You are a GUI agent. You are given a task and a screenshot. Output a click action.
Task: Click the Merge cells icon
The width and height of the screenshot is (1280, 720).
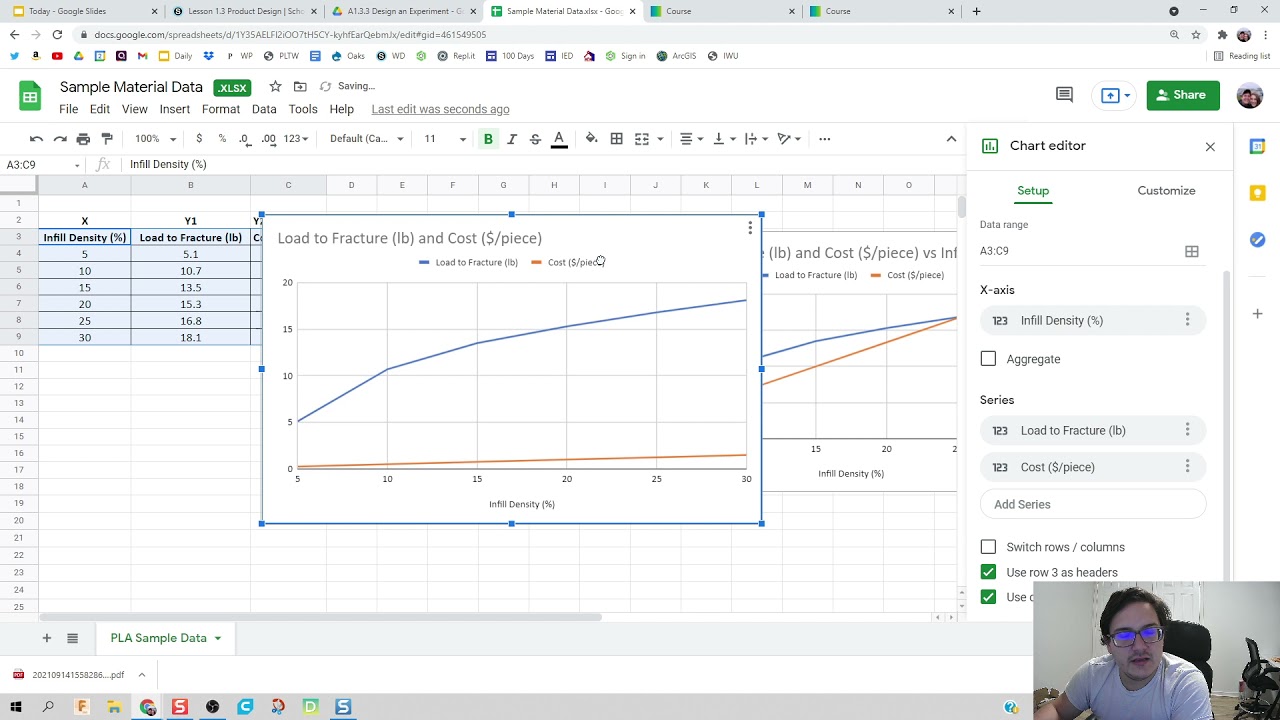coord(642,139)
